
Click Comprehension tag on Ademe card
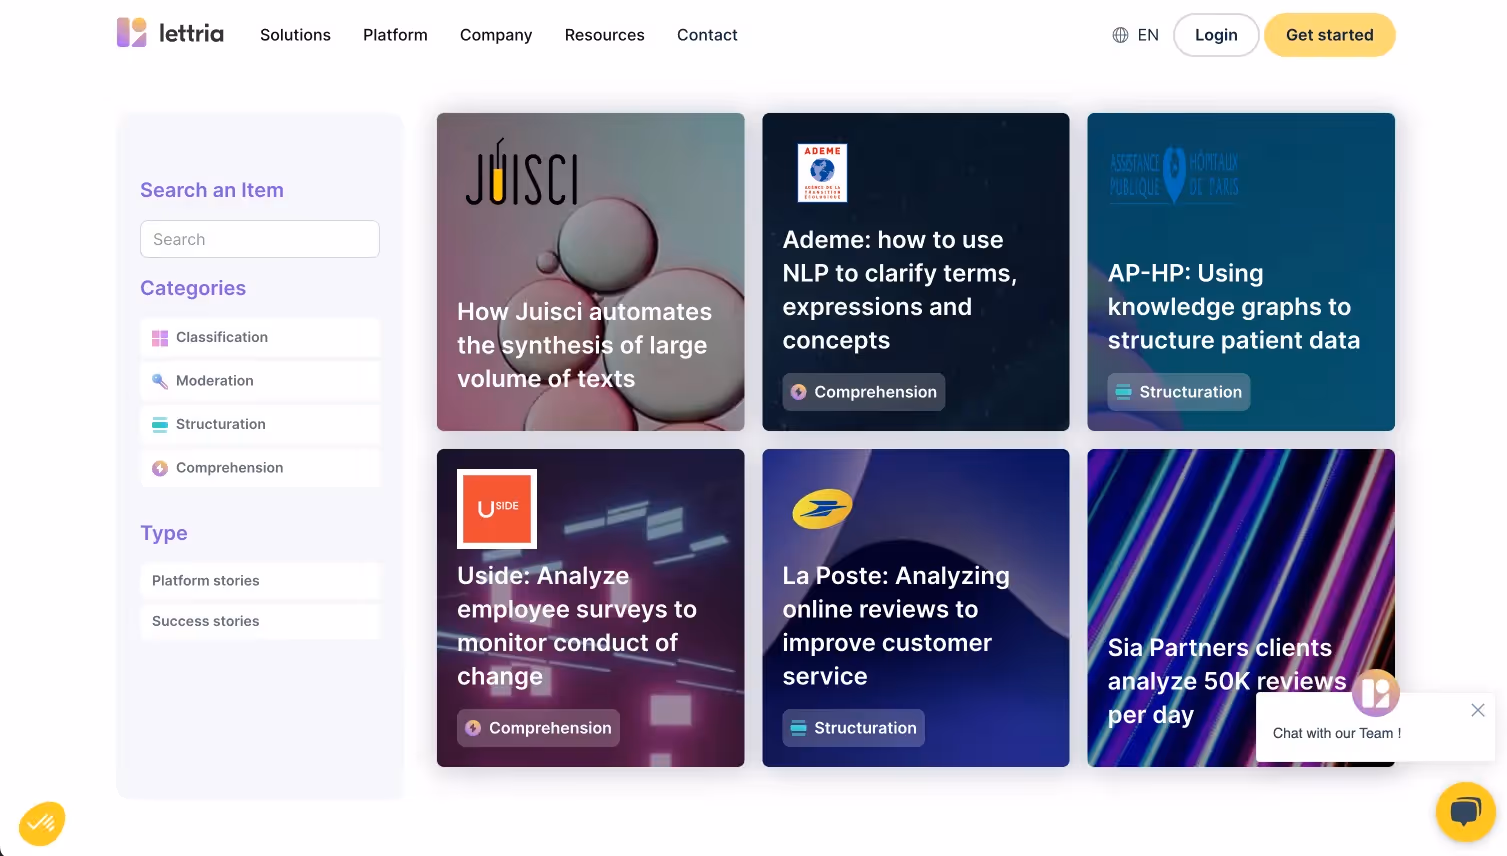[x=864, y=392]
